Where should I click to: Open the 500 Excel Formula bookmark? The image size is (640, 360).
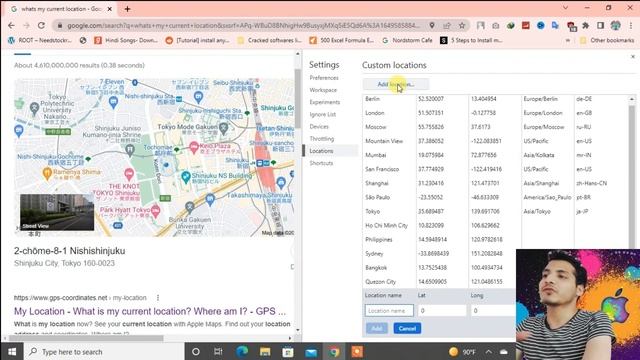[x=342, y=40]
